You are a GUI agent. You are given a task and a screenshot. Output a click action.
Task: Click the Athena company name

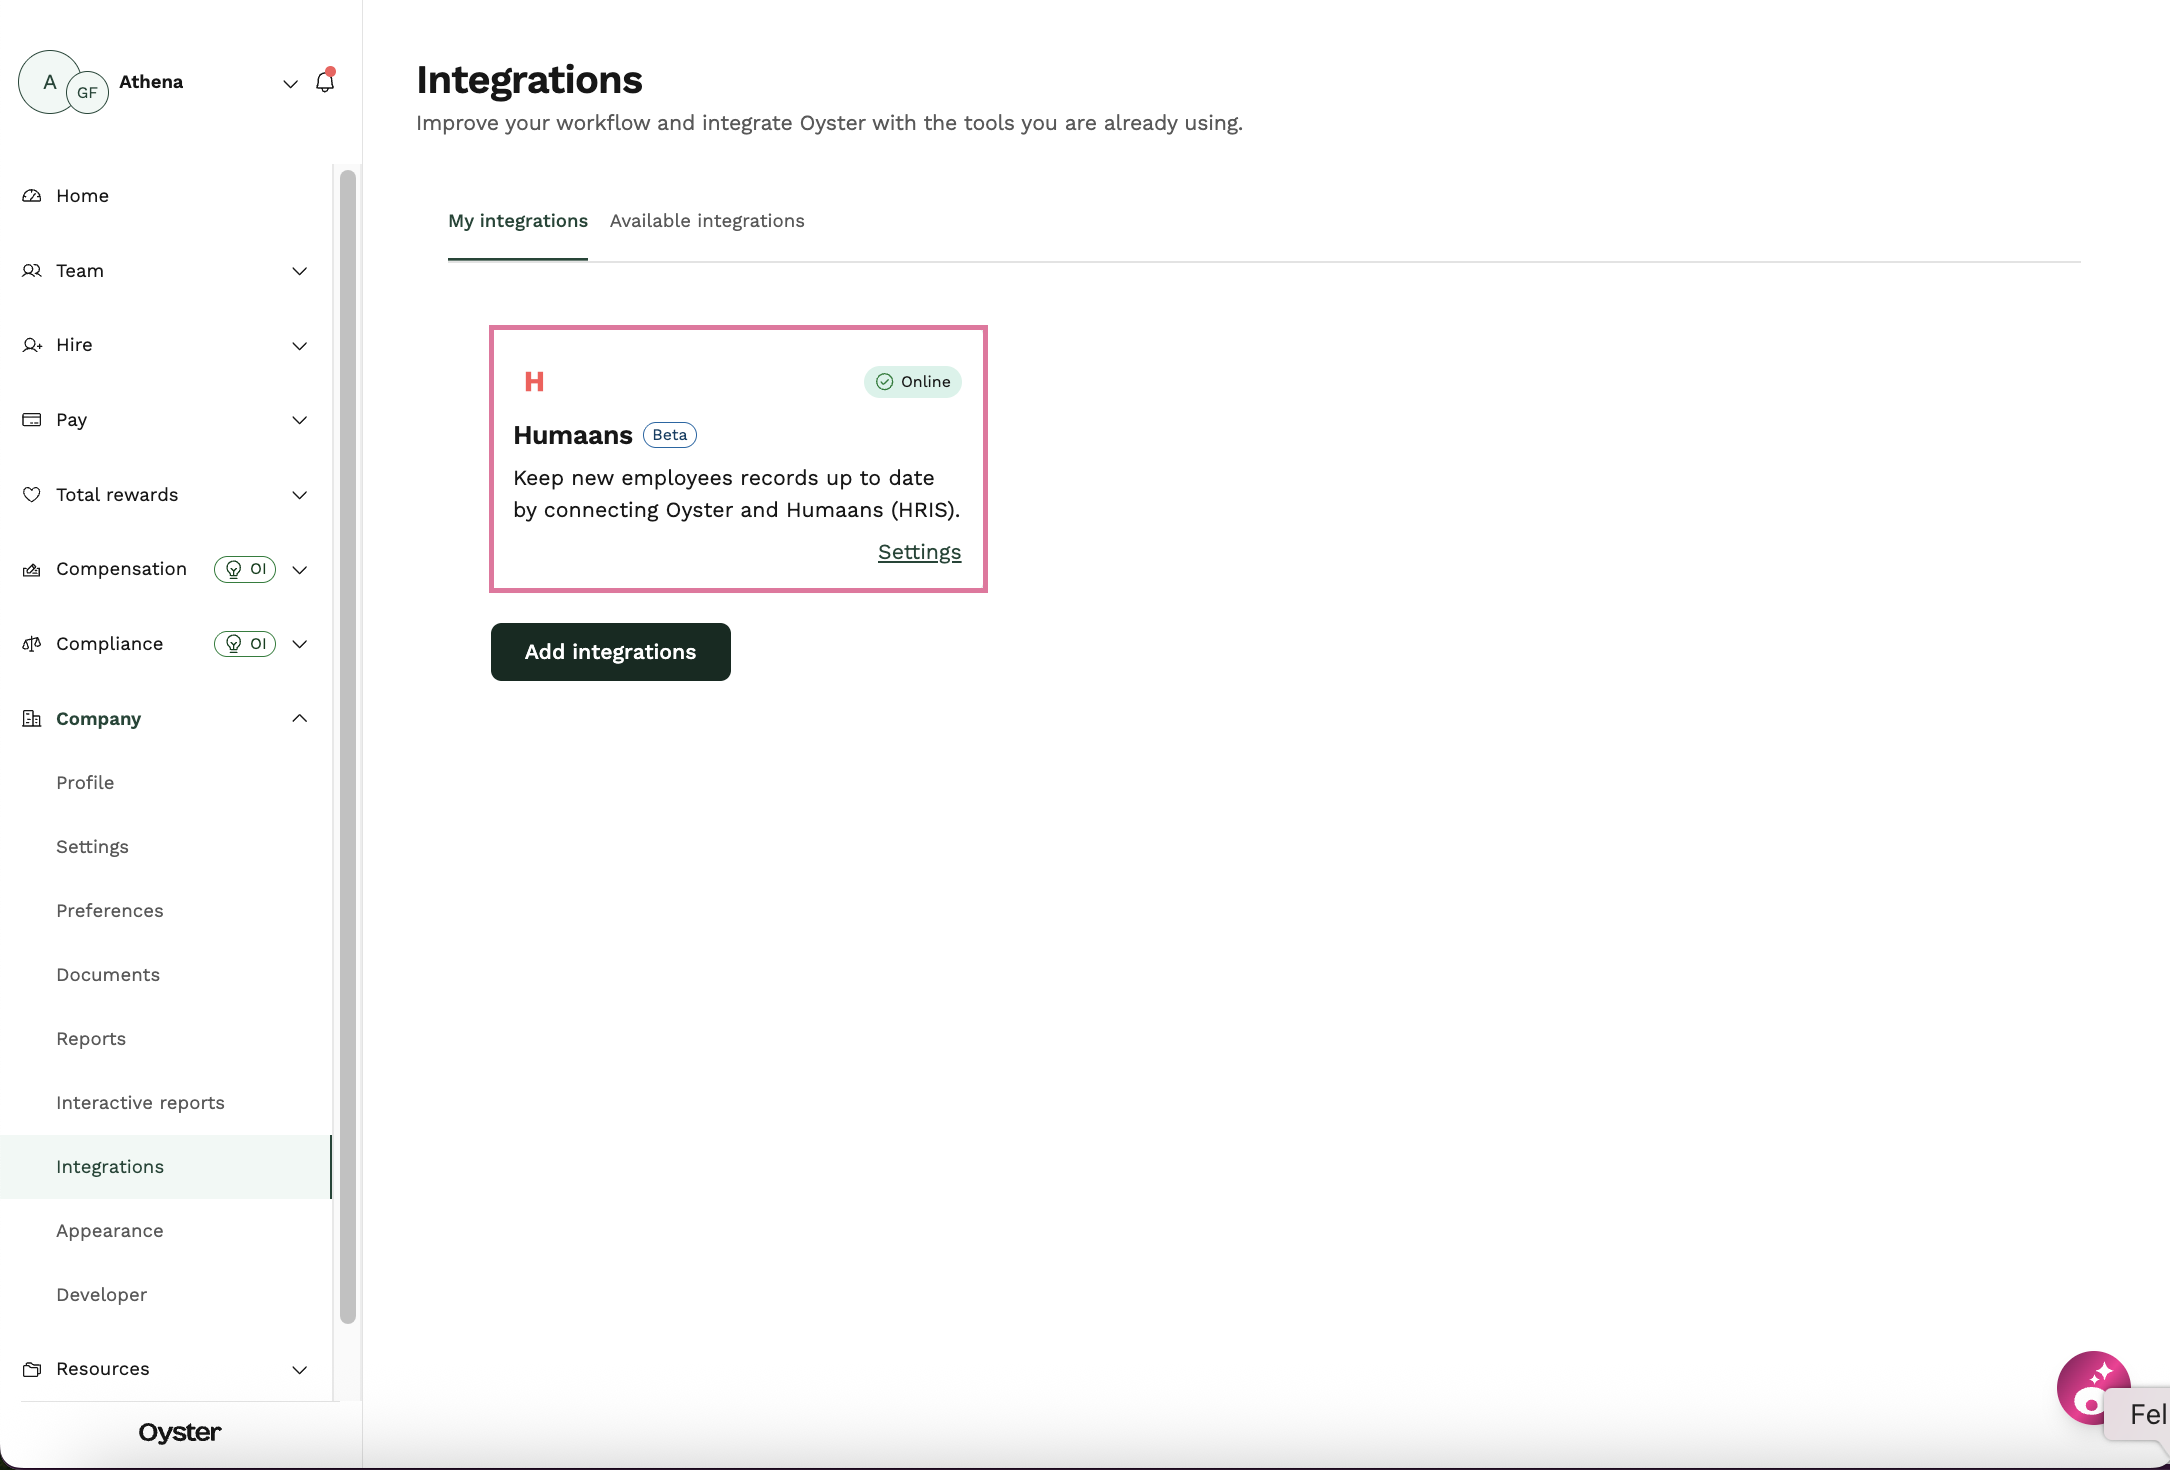click(x=151, y=82)
